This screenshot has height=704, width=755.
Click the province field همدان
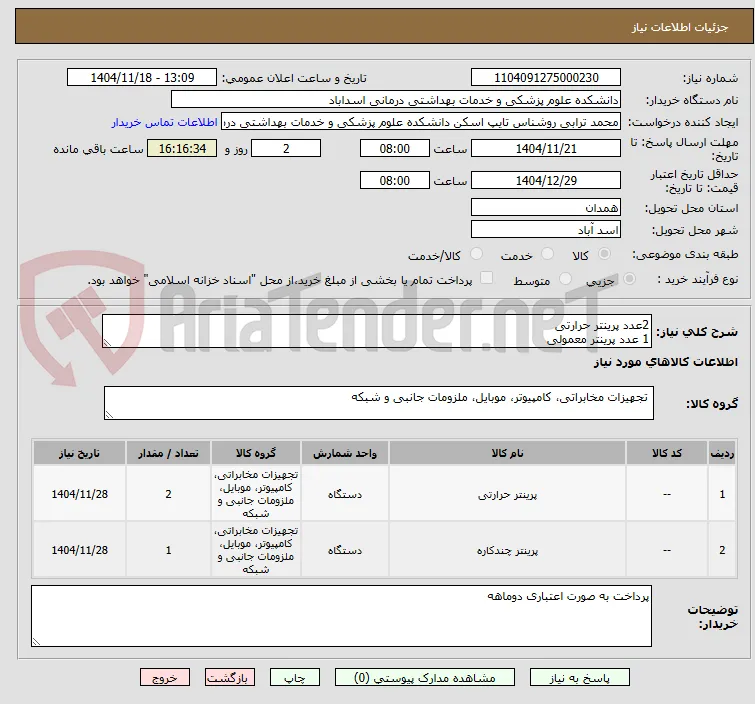[x=546, y=208]
